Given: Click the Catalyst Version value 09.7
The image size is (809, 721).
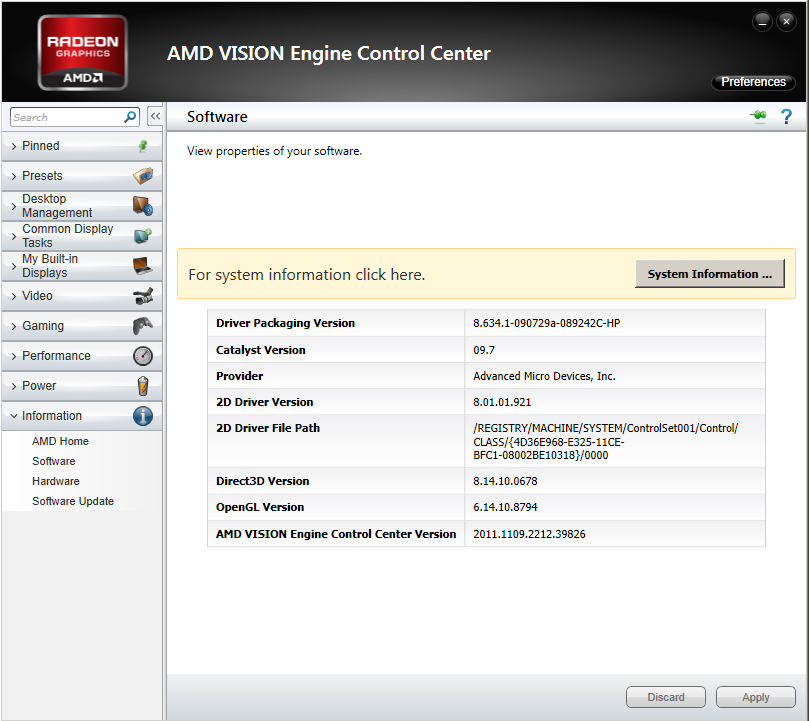Looking at the screenshot, I should pyautogui.click(x=484, y=350).
